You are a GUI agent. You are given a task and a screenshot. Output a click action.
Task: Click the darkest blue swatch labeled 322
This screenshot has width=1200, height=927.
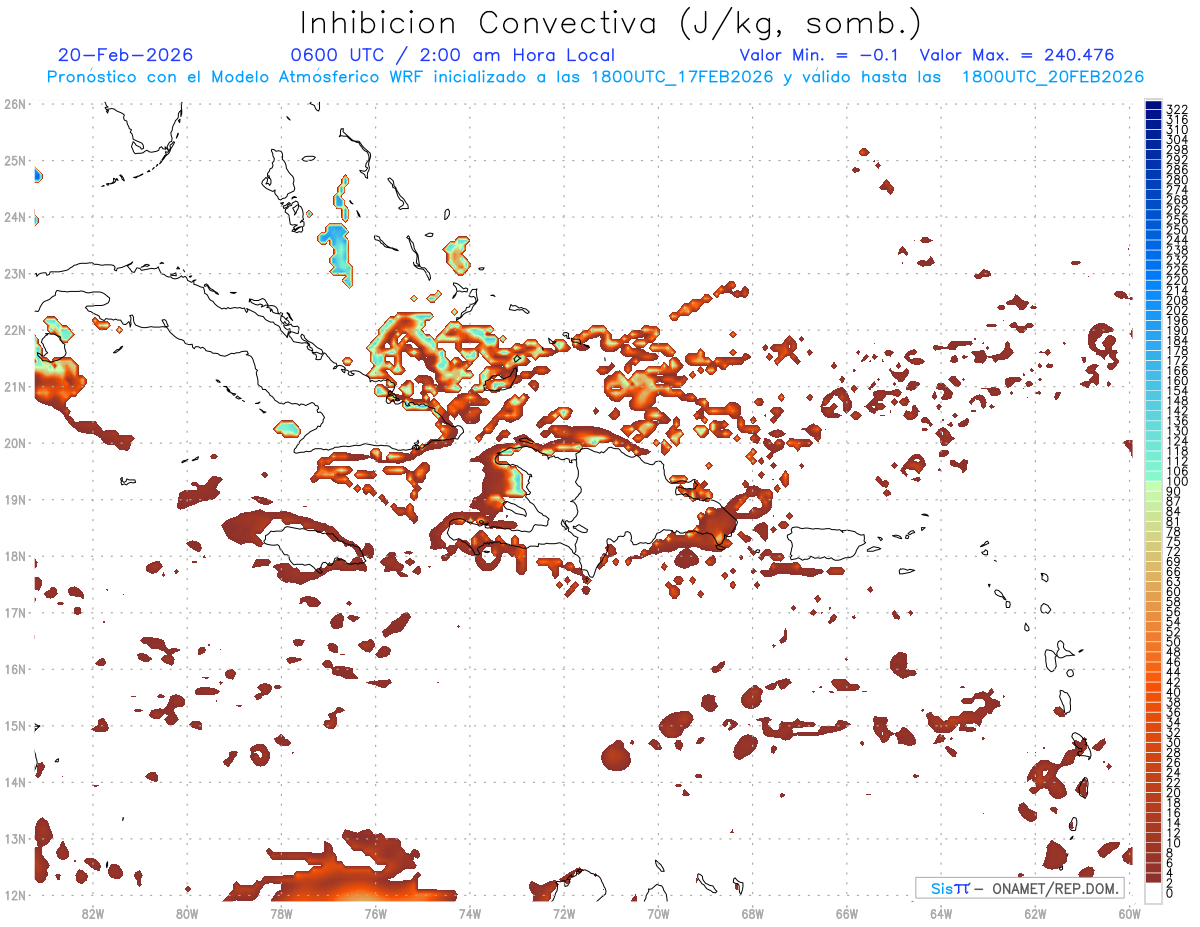[1153, 106]
